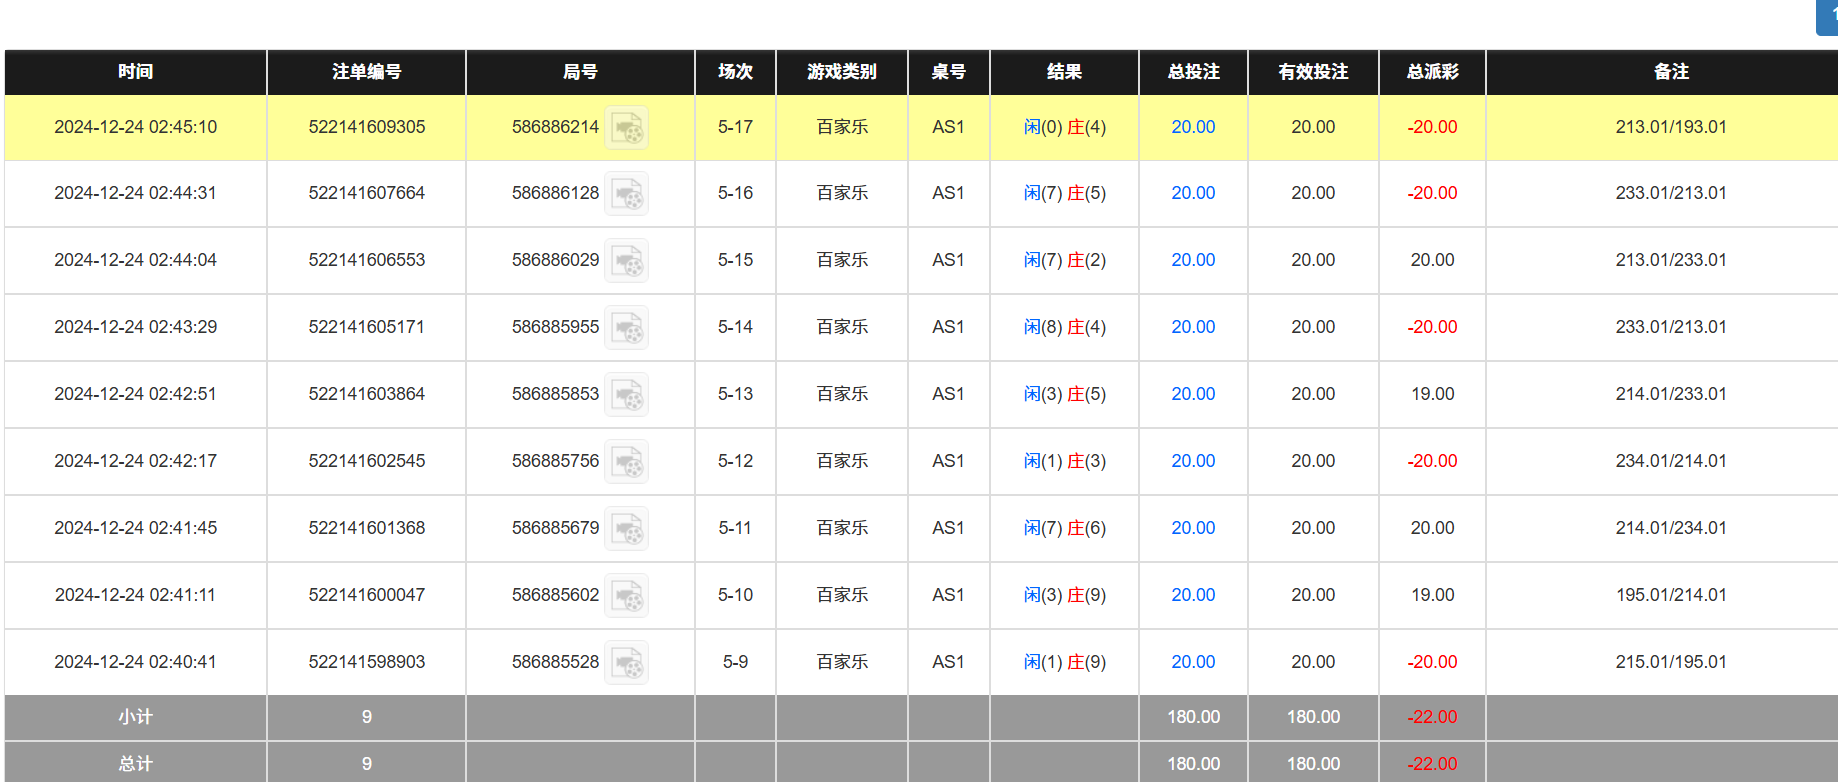Click the 时间 column header
The height and width of the screenshot is (782, 1838).
[135, 72]
